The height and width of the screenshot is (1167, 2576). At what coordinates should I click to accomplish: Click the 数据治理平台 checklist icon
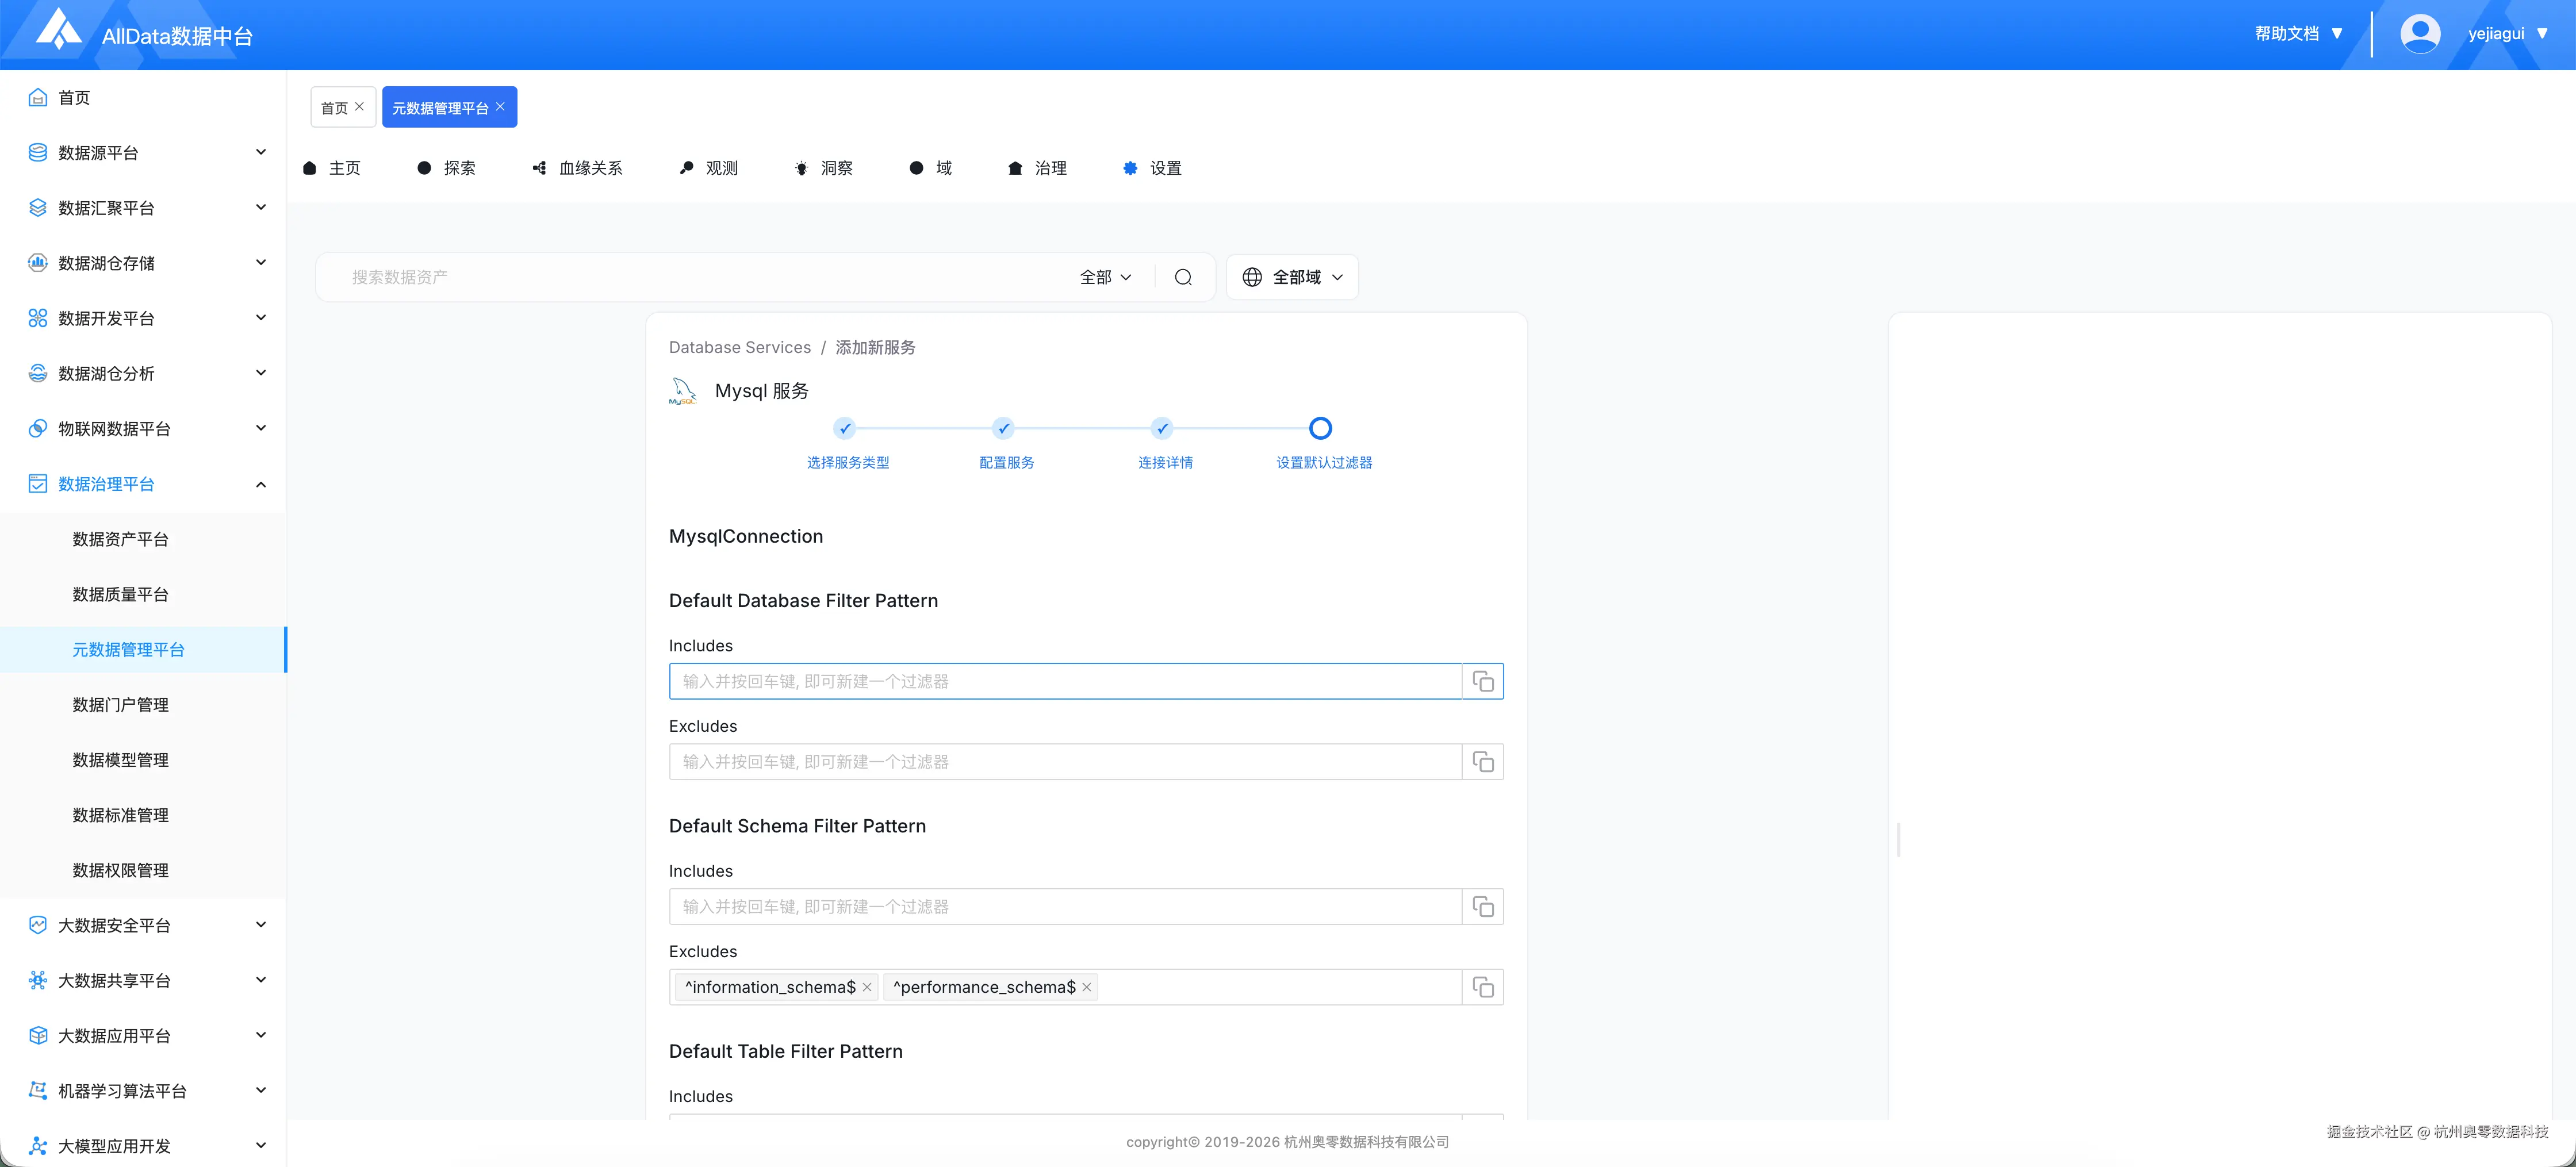[38, 483]
